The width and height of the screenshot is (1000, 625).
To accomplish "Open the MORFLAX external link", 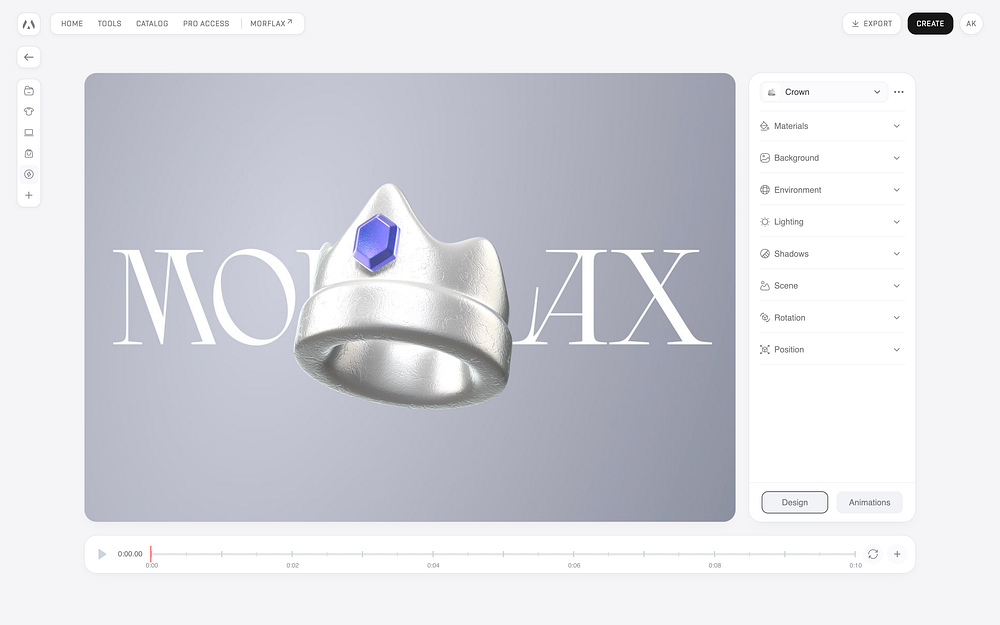I will click(x=271, y=24).
